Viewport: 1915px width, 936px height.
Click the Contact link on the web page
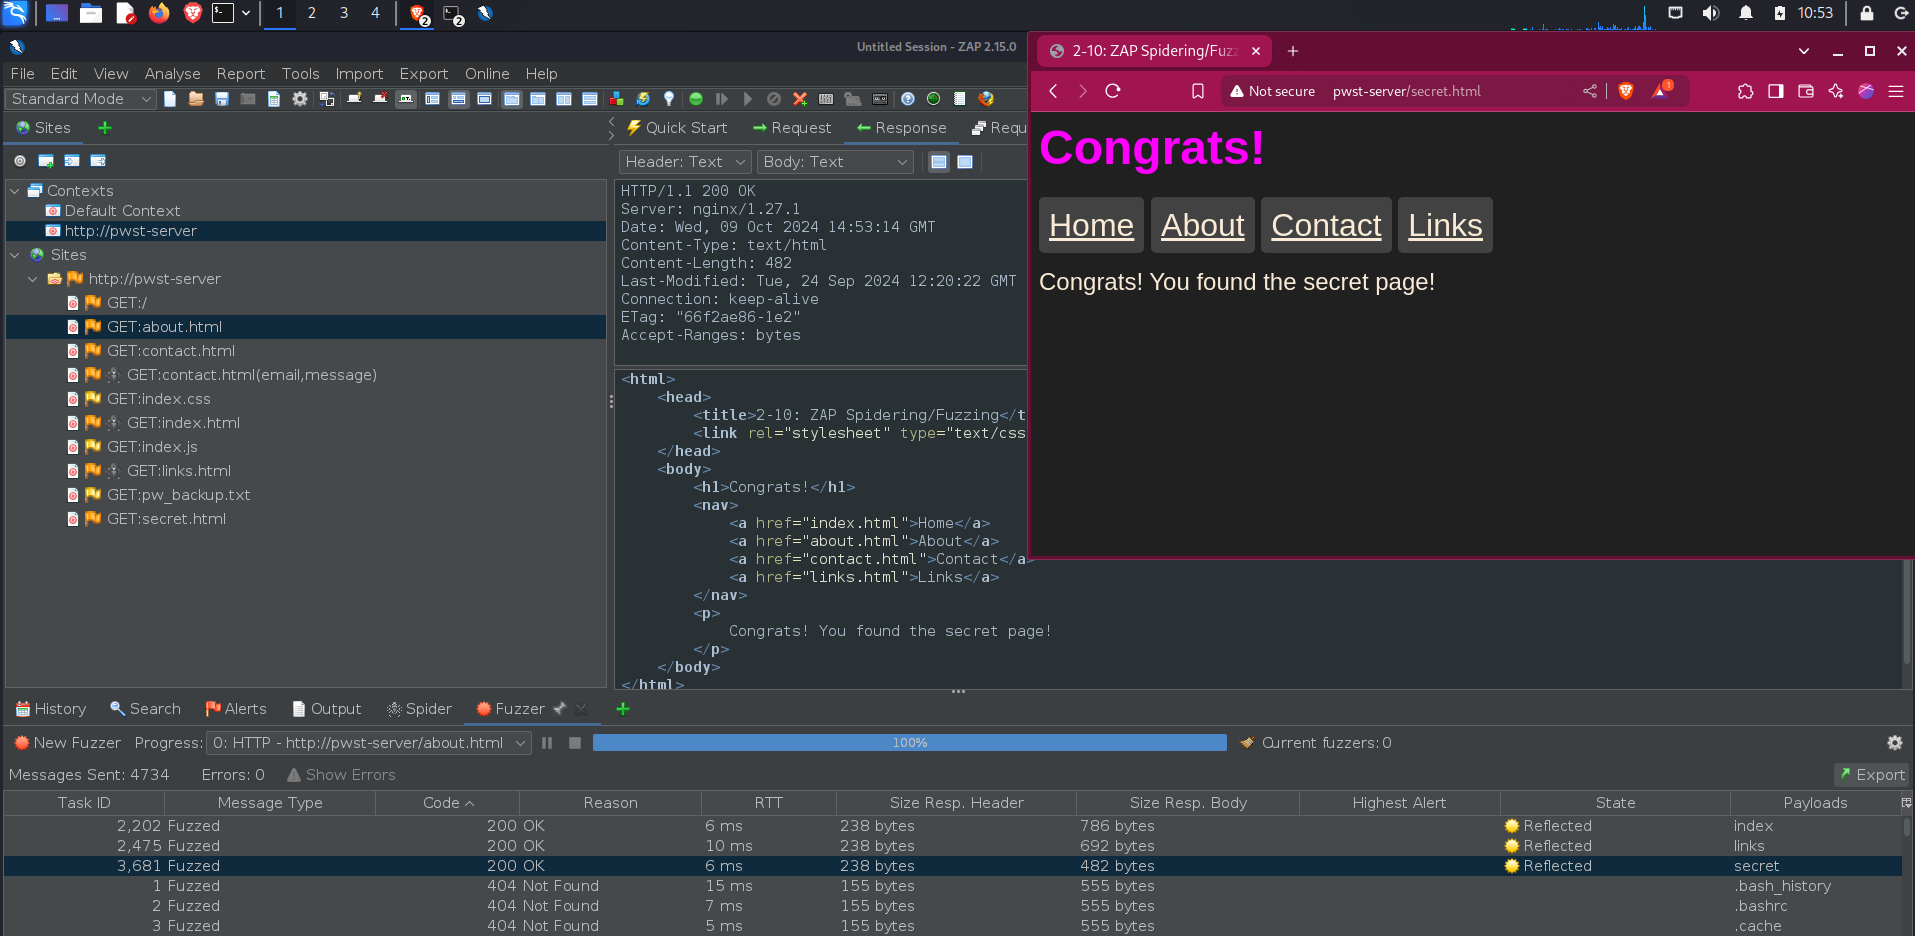(1325, 226)
